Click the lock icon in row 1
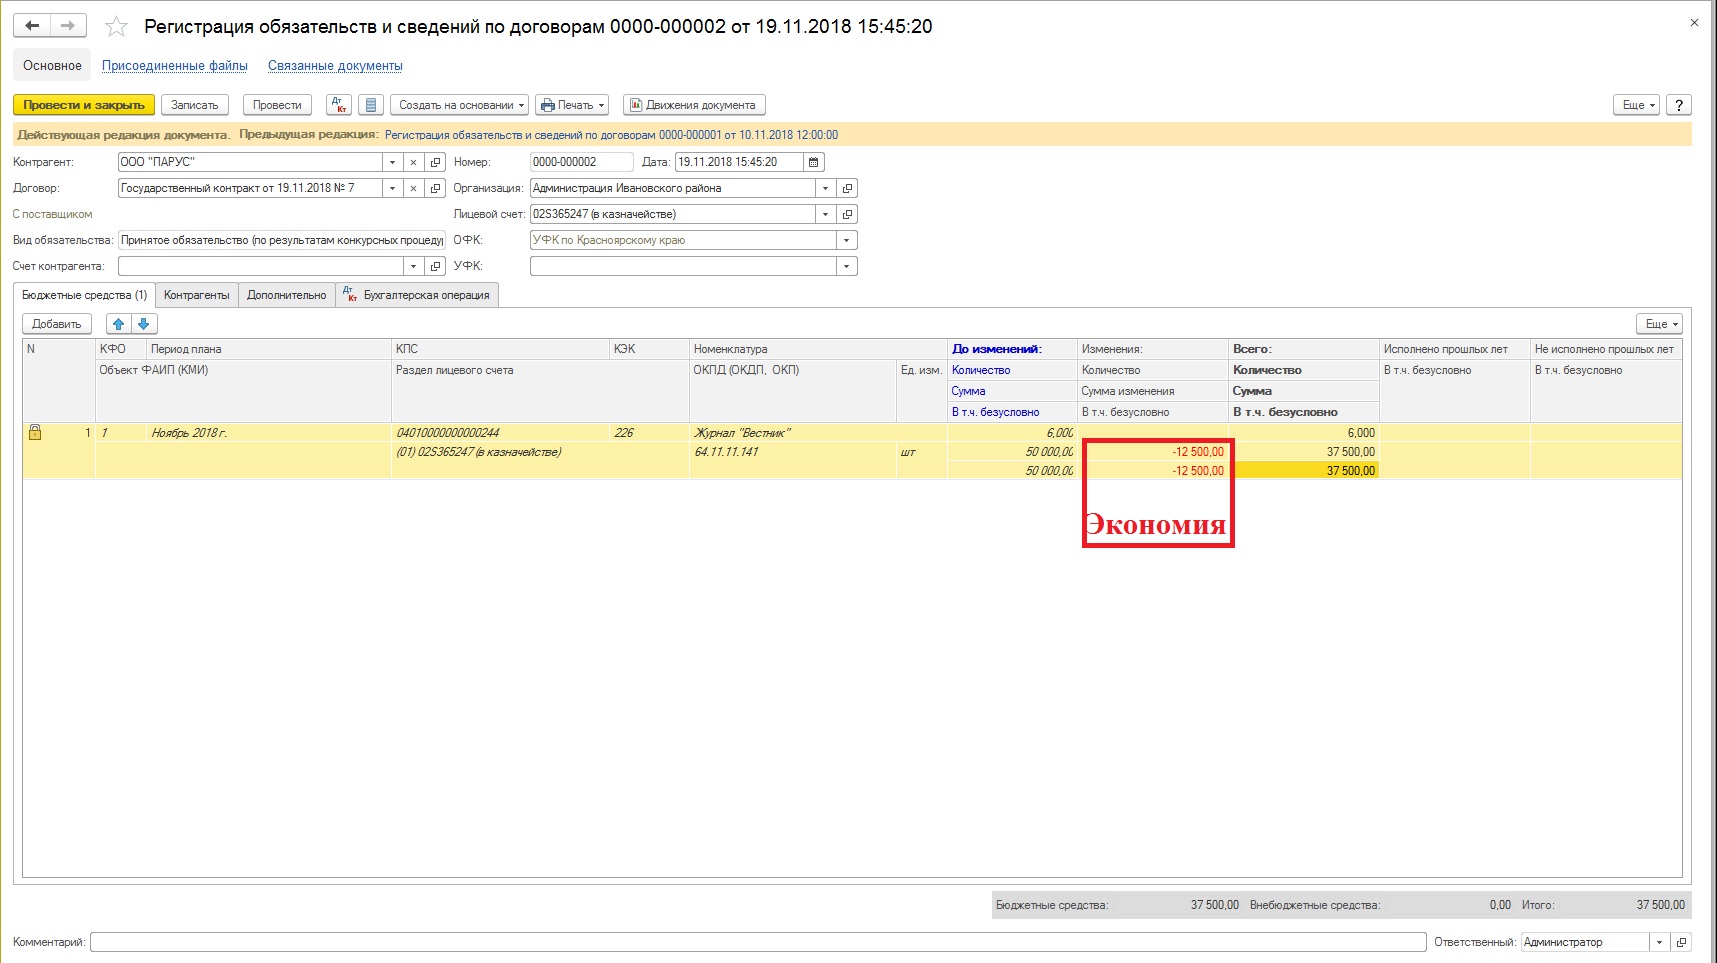Image resolution: width=1717 pixels, height=963 pixels. (x=35, y=433)
